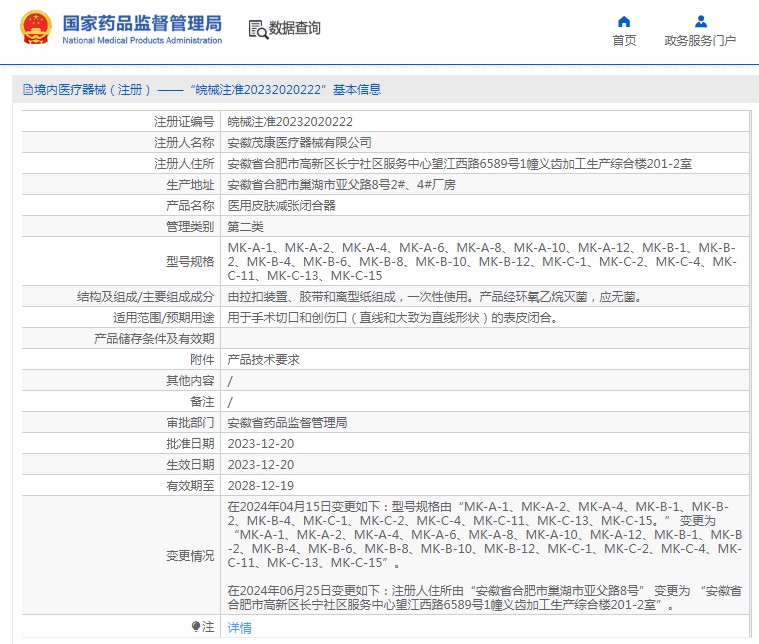759x644 pixels.
Task: Select product name 医用皮肤减张闭合器
Action: (x=281, y=205)
